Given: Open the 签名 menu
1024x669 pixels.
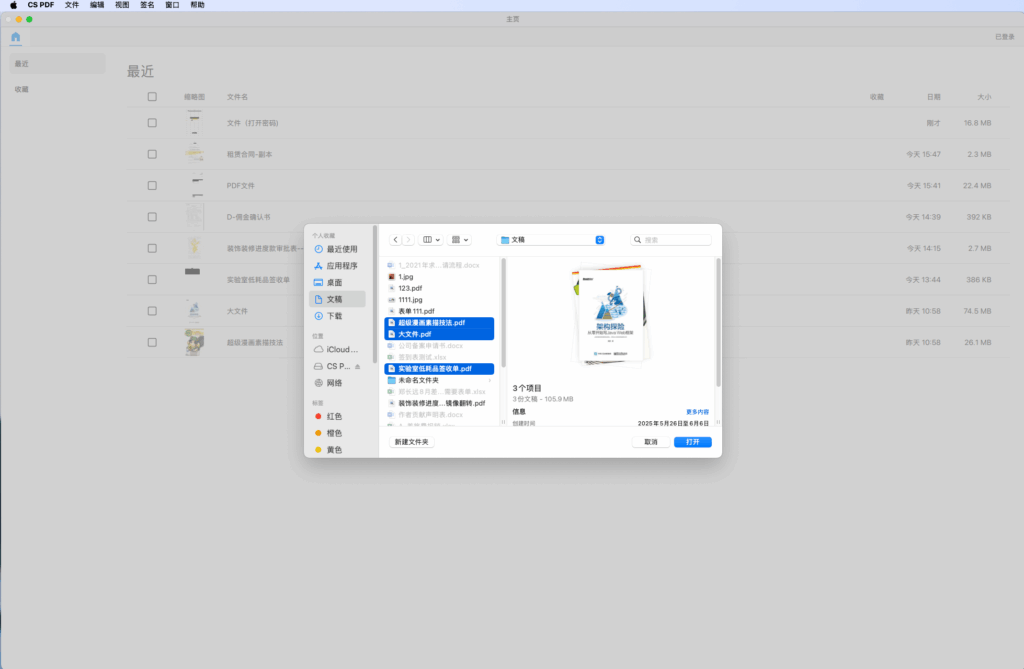Looking at the screenshot, I should tap(148, 5).
